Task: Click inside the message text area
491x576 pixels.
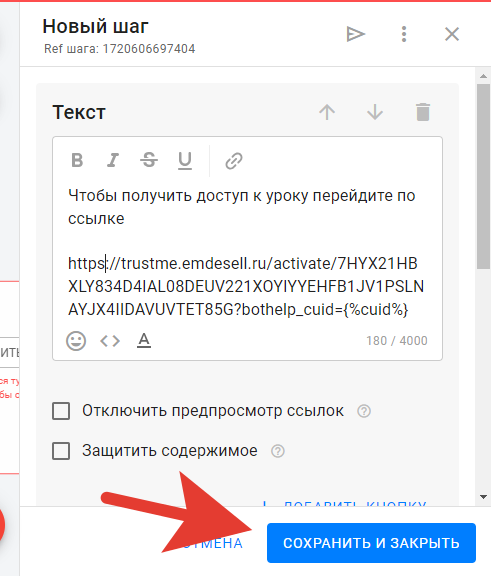Action: point(247,252)
